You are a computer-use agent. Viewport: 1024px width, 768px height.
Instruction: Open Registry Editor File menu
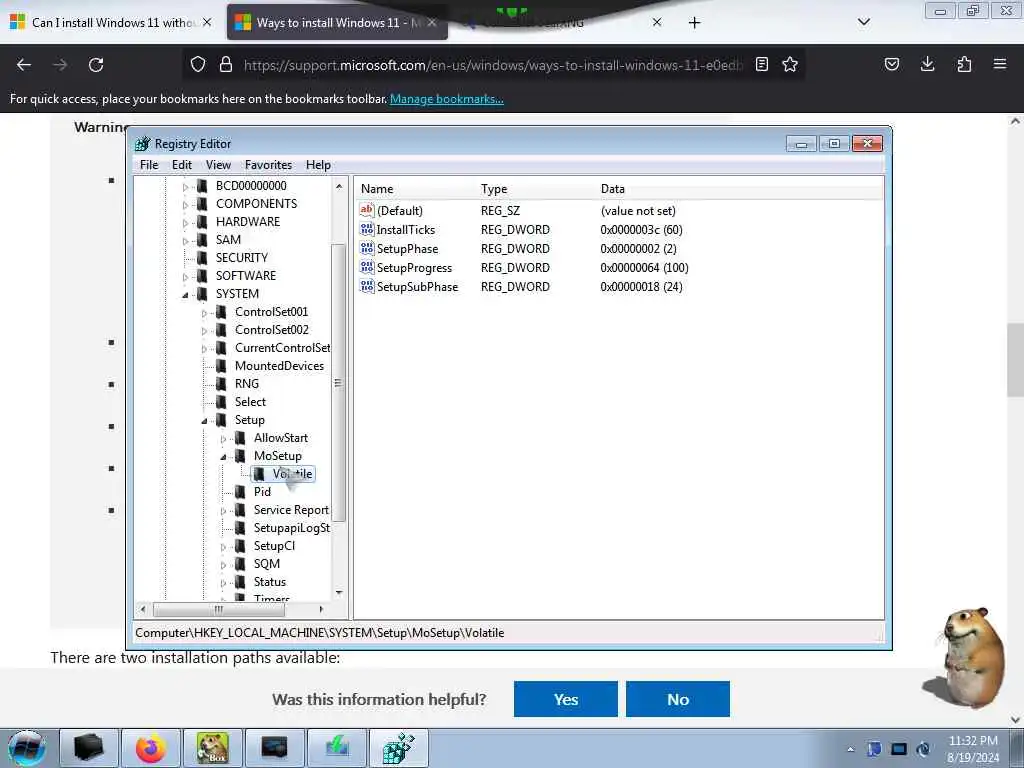tap(149, 165)
